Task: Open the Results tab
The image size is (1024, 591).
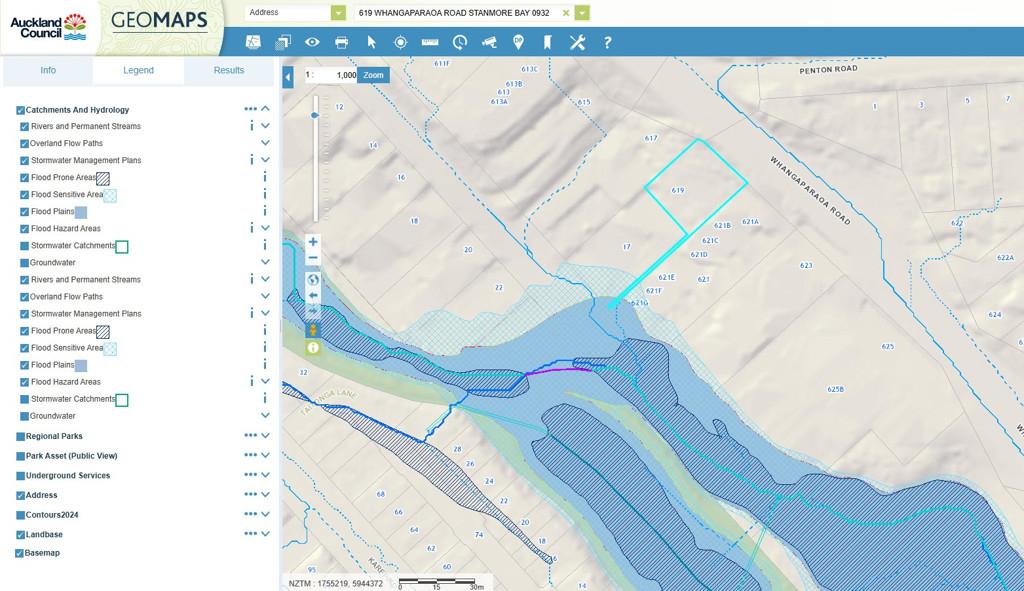Action: tap(228, 70)
